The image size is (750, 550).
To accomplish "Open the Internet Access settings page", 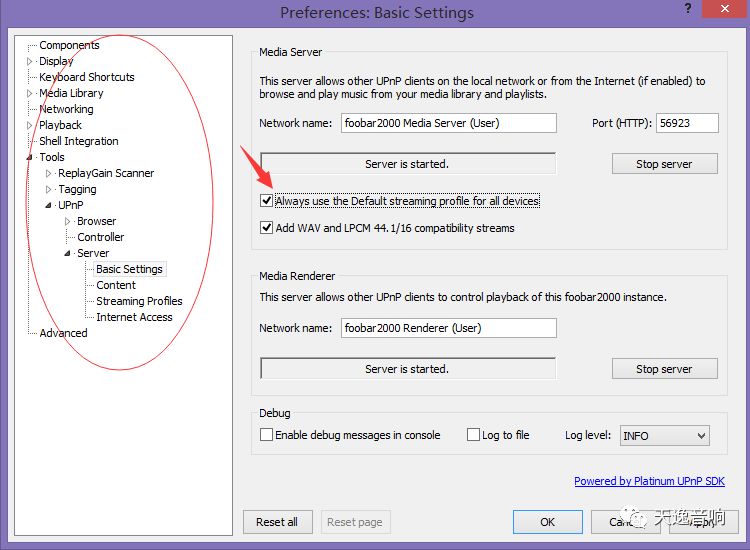I will (134, 317).
